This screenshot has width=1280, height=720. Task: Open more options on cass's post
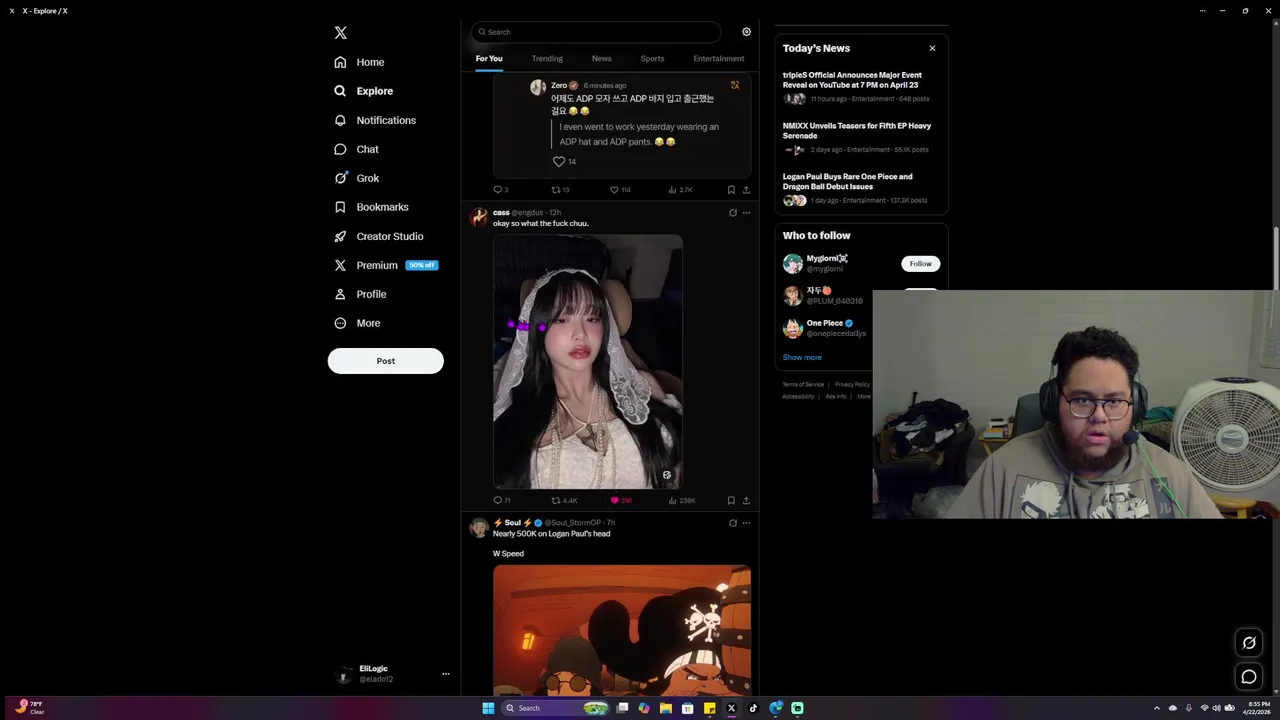[746, 213]
